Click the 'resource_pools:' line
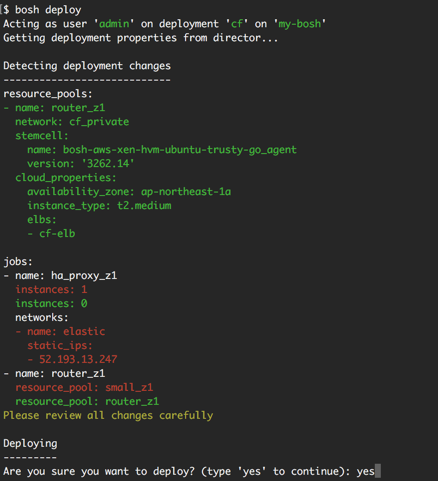 48,94
